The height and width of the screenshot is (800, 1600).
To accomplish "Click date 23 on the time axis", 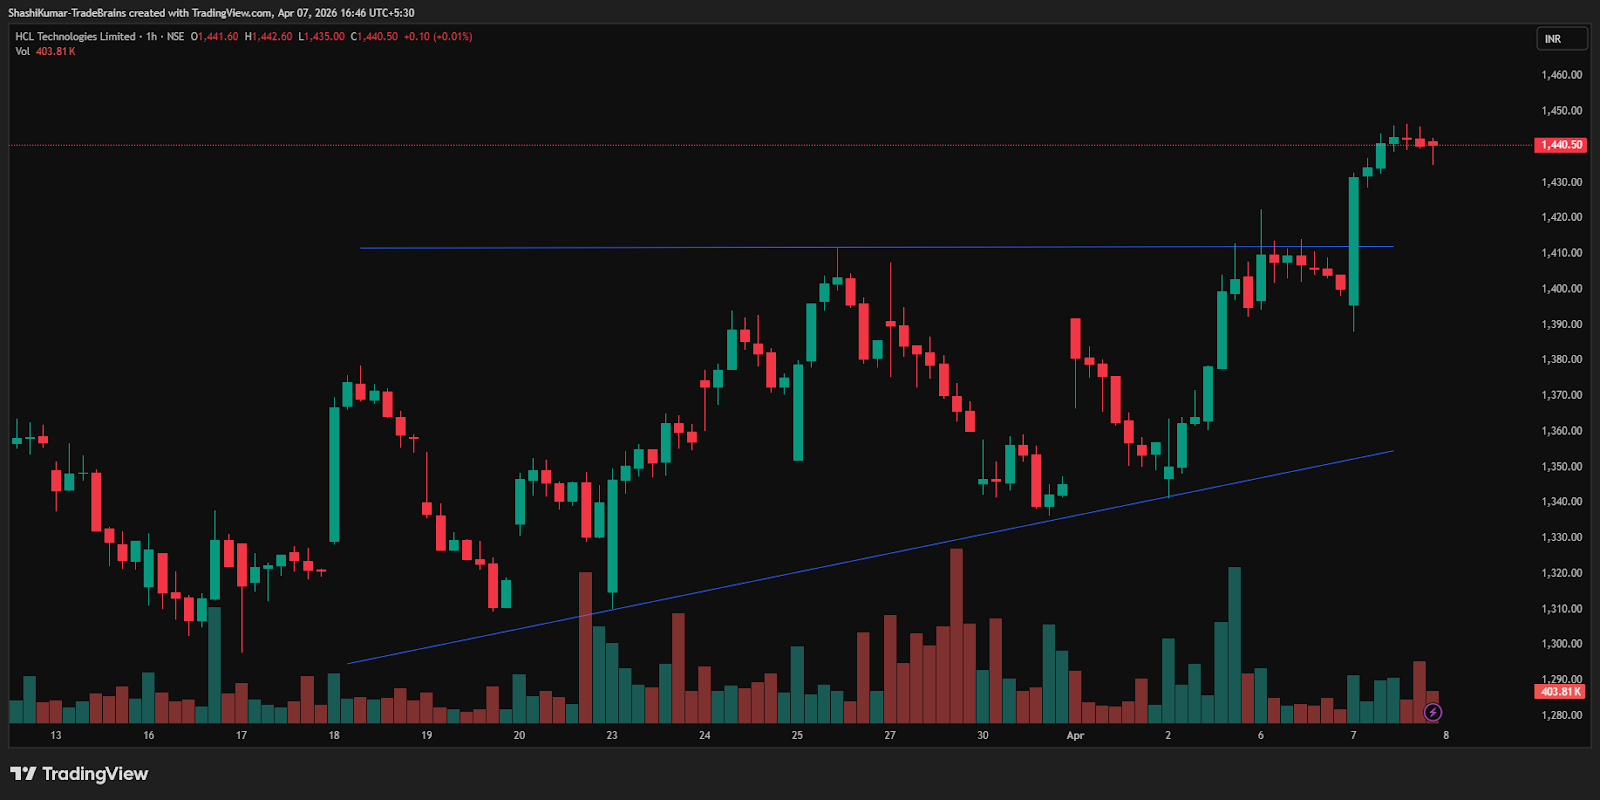I will 612,735.
